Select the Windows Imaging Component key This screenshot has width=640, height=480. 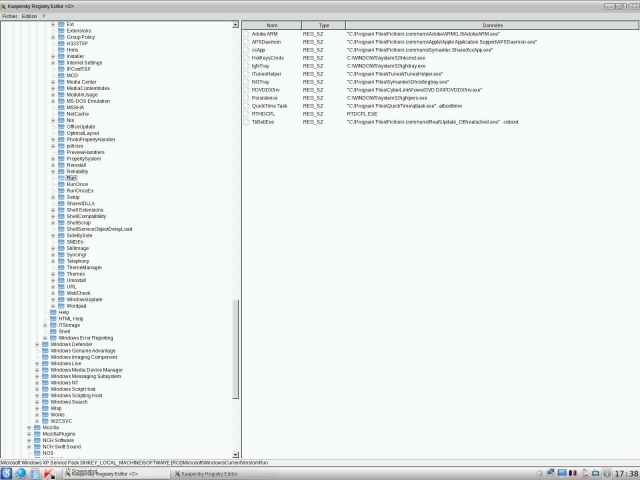click(x=84, y=357)
